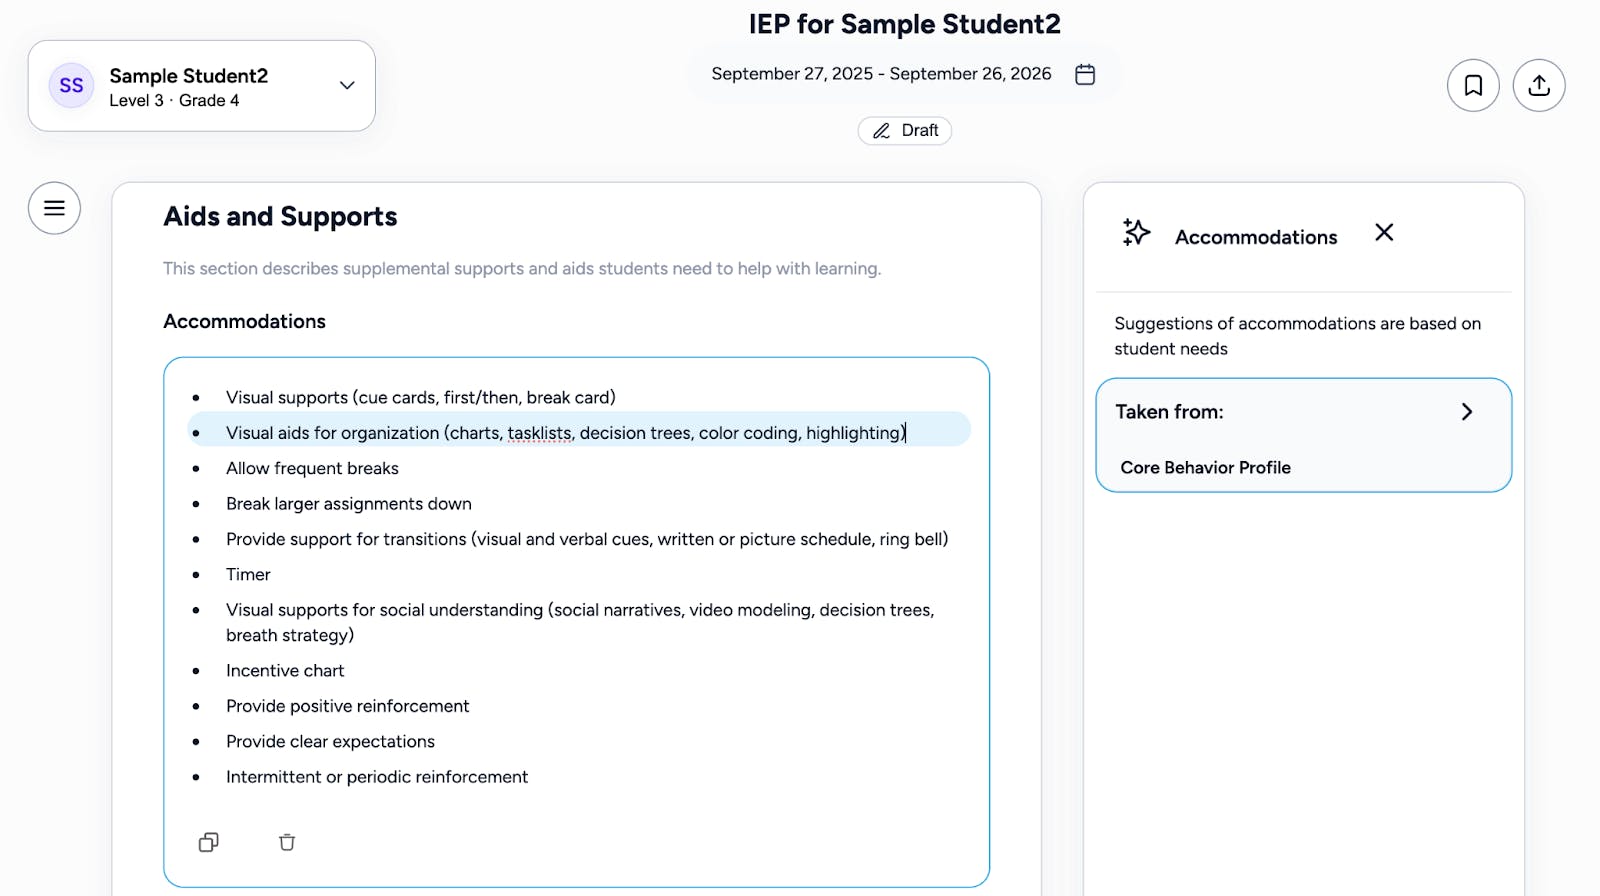The width and height of the screenshot is (1600, 896).
Task: Click the 'Break larger assignments down' line
Action: click(348, 504)
